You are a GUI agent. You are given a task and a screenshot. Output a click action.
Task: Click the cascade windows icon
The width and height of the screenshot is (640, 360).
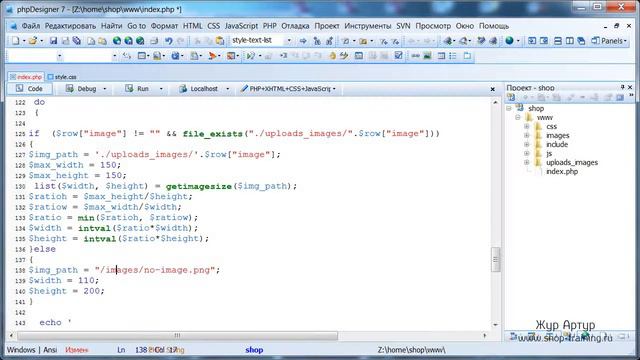coord(581,41)
